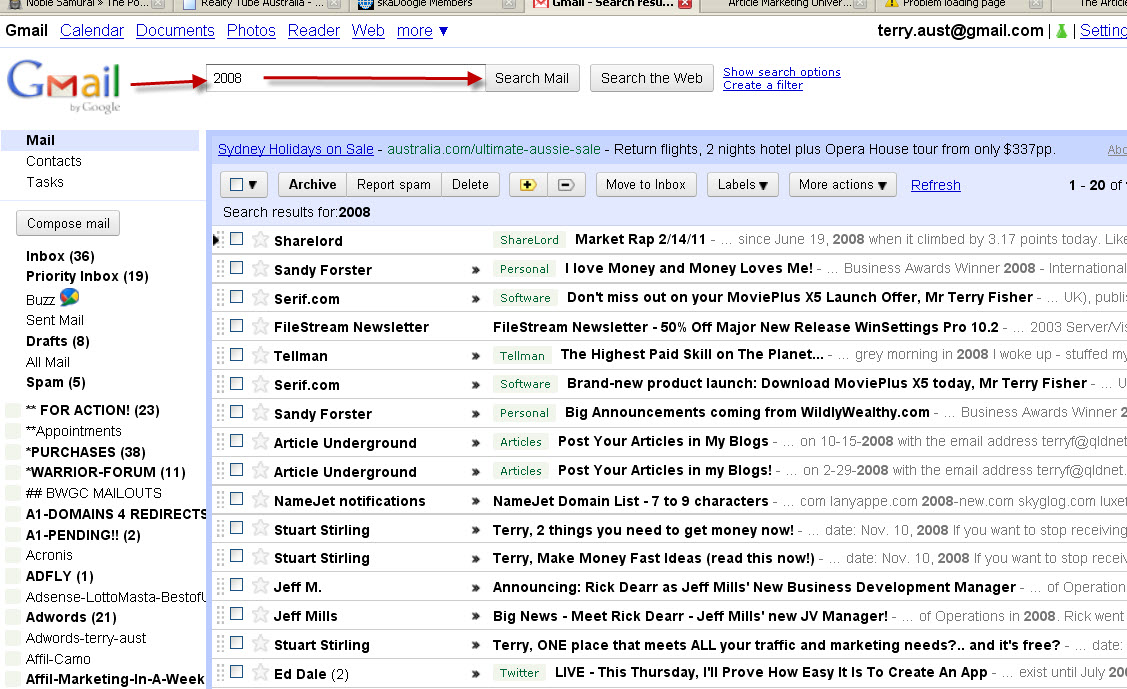Mark as not important with minus button
1127x689 pixels.
[565, 184]
